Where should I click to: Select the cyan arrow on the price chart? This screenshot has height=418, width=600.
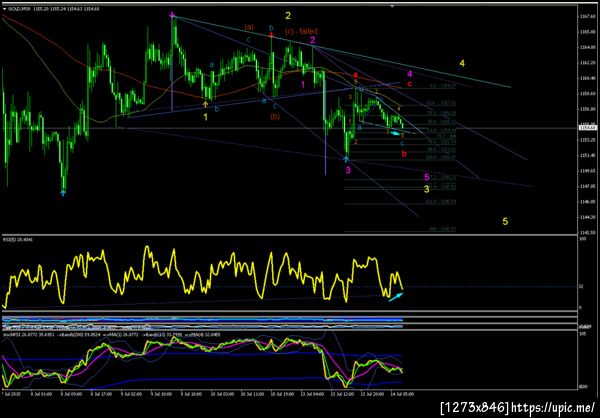tap(397, 133)
